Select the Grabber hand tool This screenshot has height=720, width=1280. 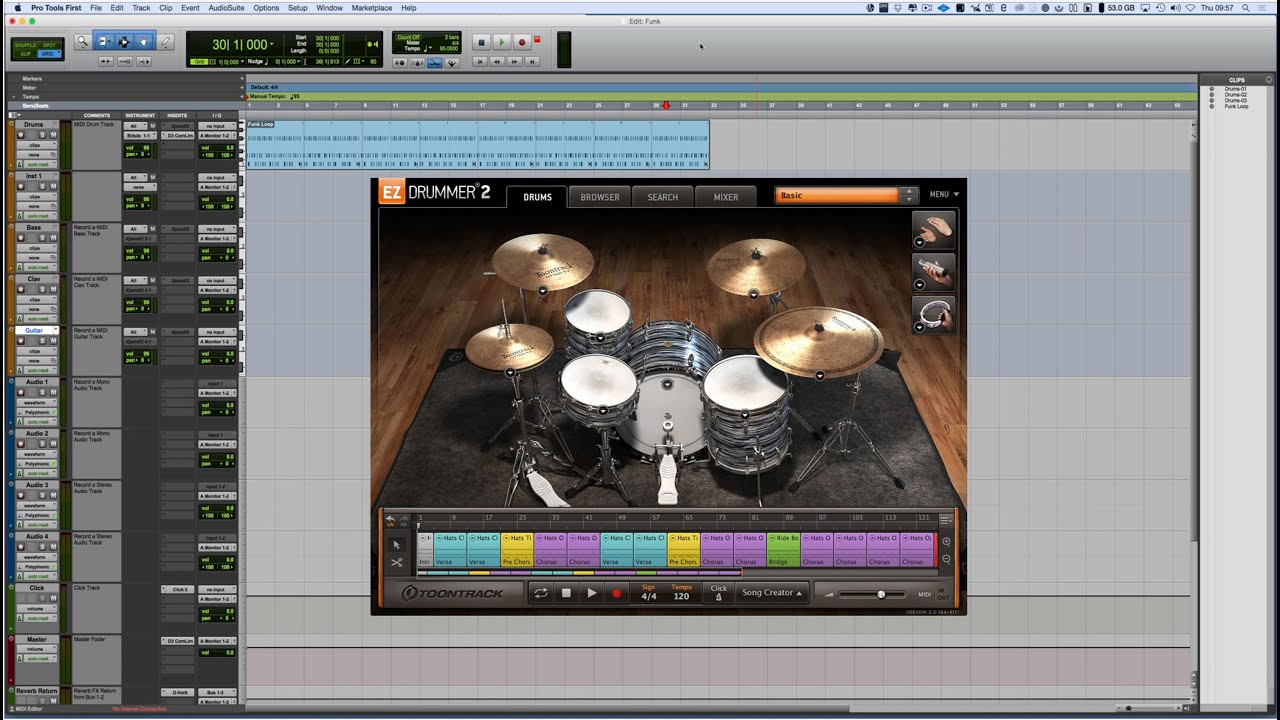coord(143,42)
